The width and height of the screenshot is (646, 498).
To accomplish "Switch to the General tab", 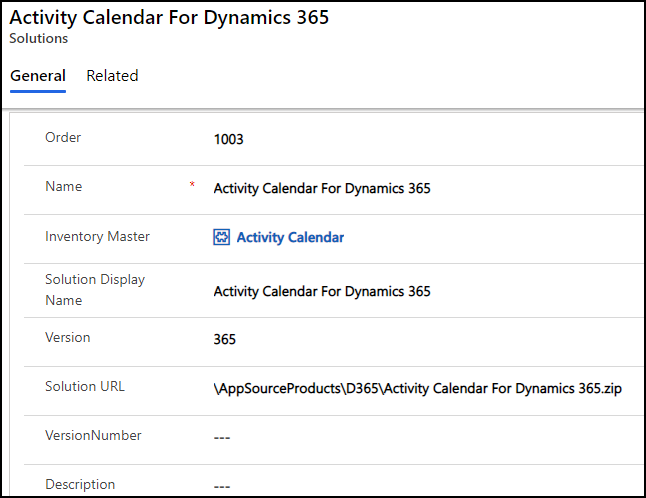I will point(38,76).
